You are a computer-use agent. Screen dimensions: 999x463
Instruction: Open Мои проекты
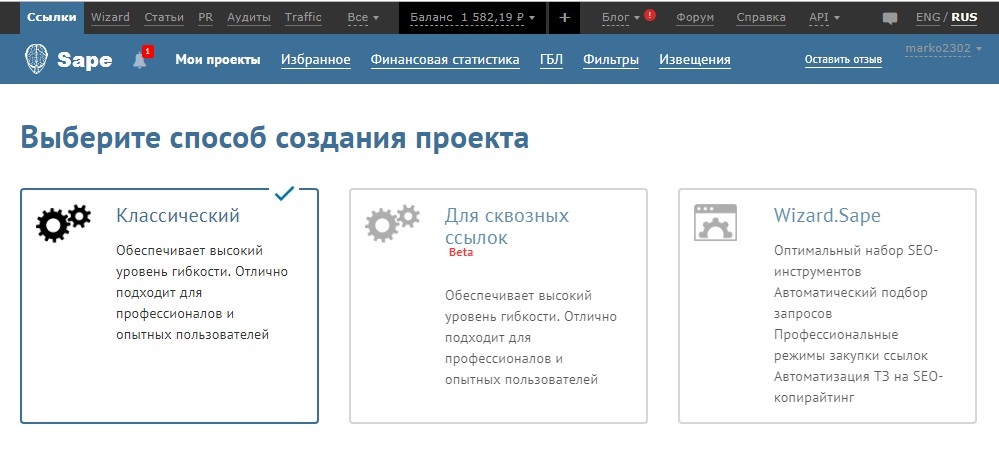tap(218, 60)
